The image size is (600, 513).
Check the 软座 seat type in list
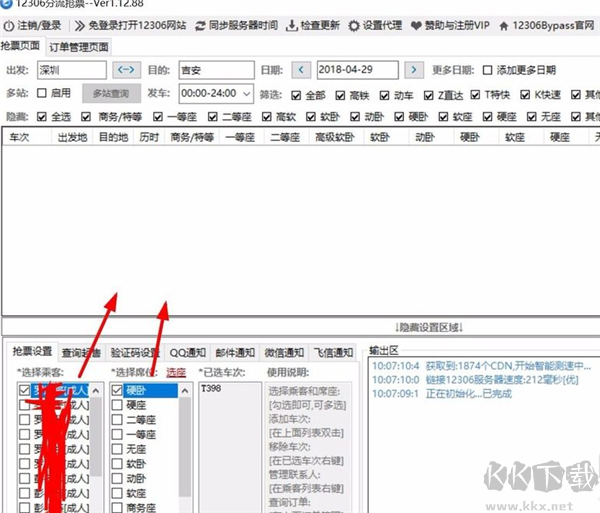pos(117,493)
